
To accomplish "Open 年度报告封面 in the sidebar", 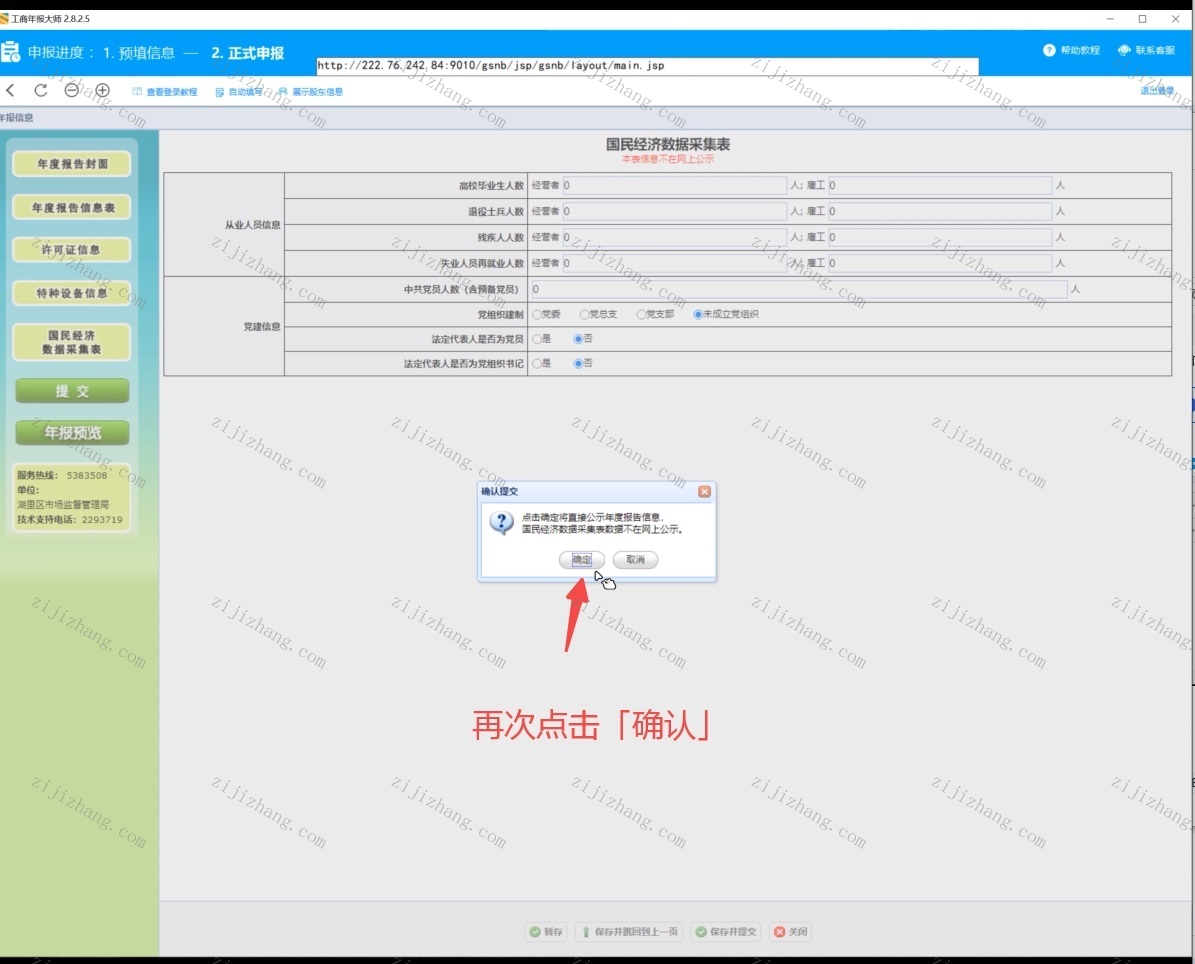I will [72, 164].
